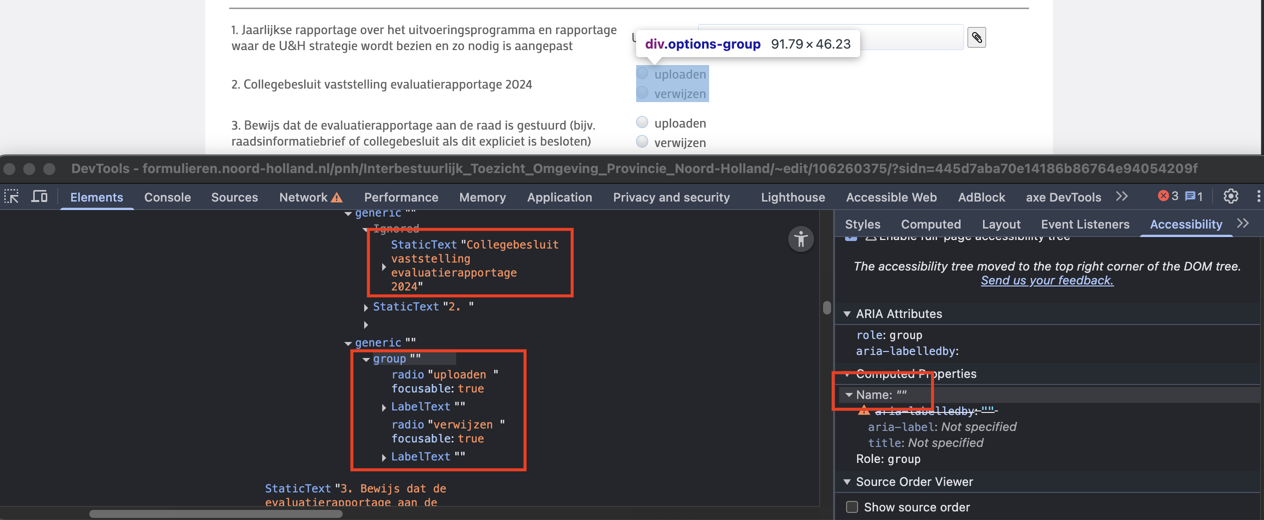Enable the Show source order checkbox
Image resolution: width=1264 pixels, height=520 pixels.
852,507
